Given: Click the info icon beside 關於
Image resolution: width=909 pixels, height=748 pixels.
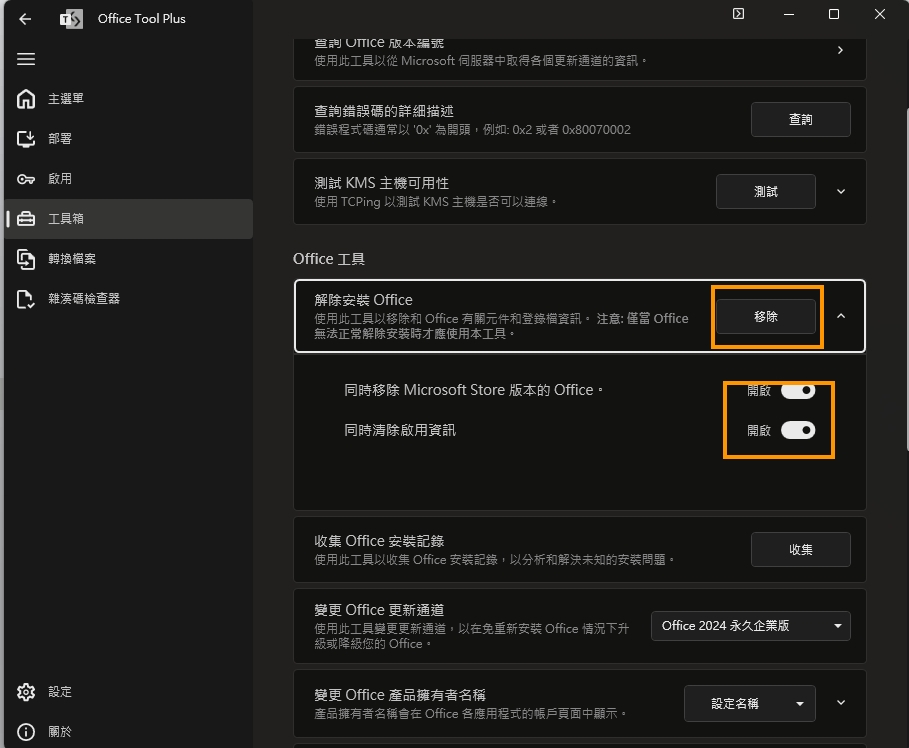Looking at the screenshot, I should point(26,732).
